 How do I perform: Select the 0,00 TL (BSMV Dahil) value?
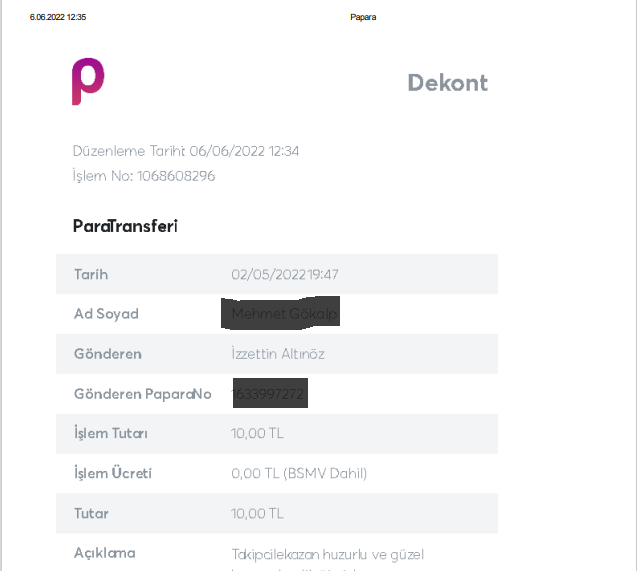[299, 474]
